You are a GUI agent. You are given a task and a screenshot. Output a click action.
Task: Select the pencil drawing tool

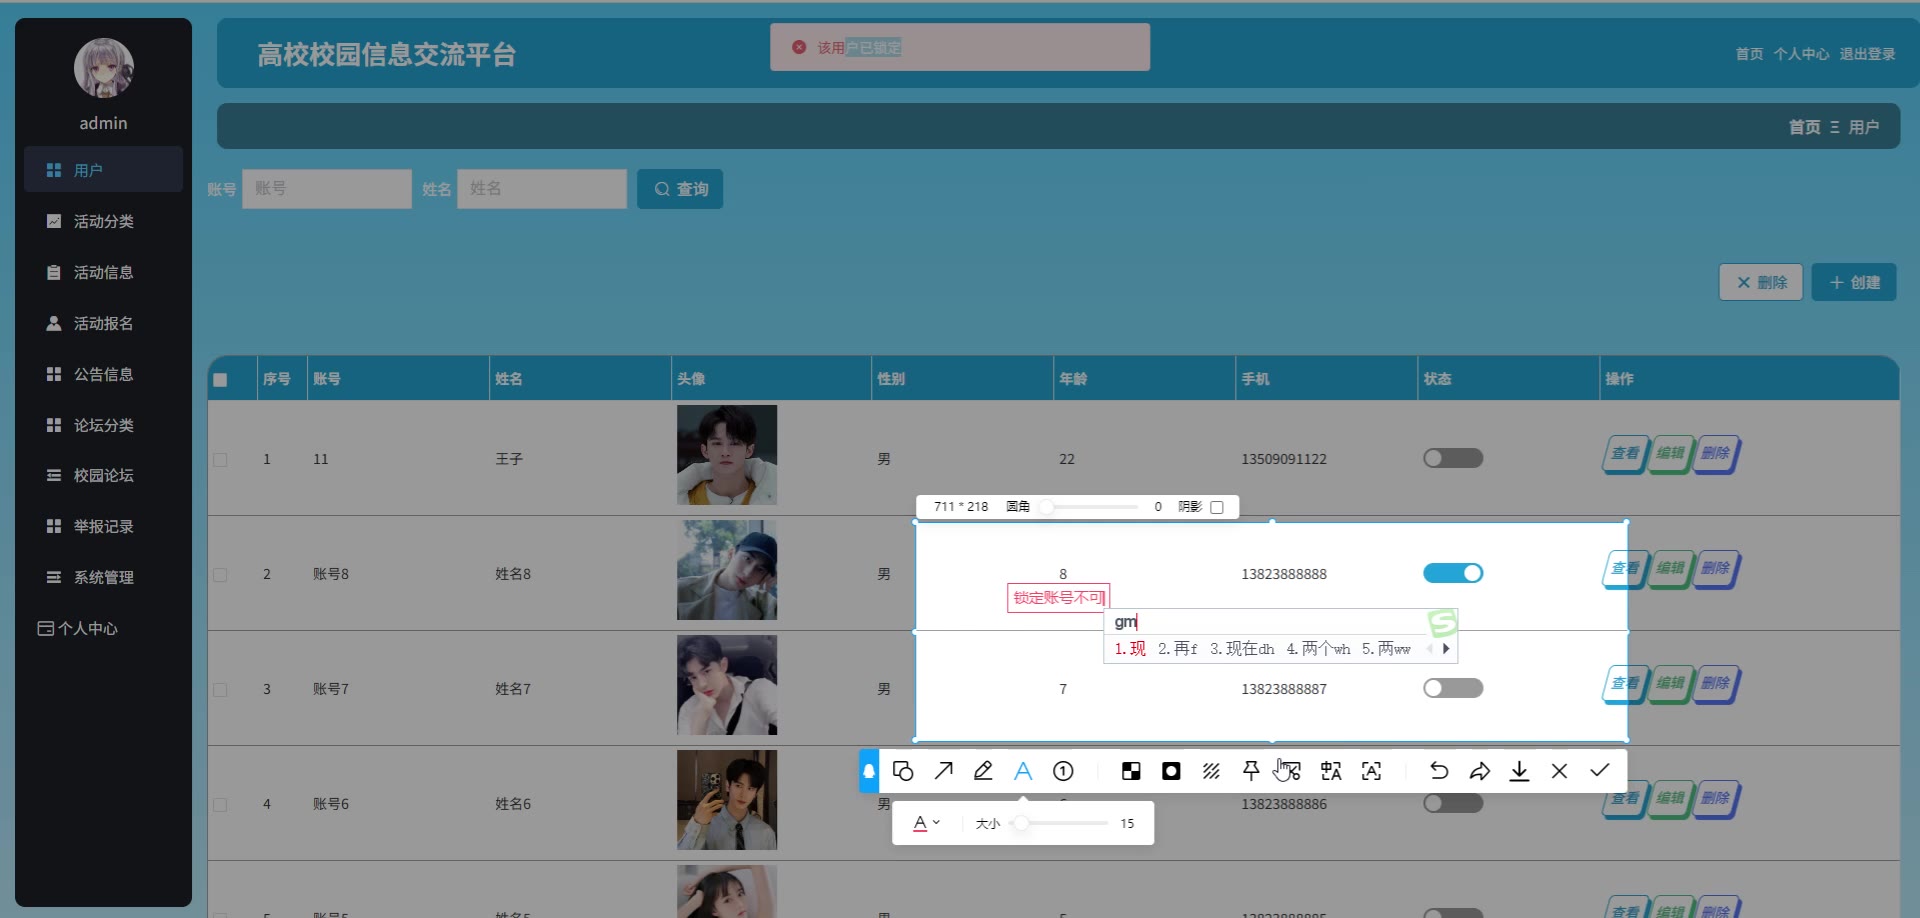click(x=983, y=771)
